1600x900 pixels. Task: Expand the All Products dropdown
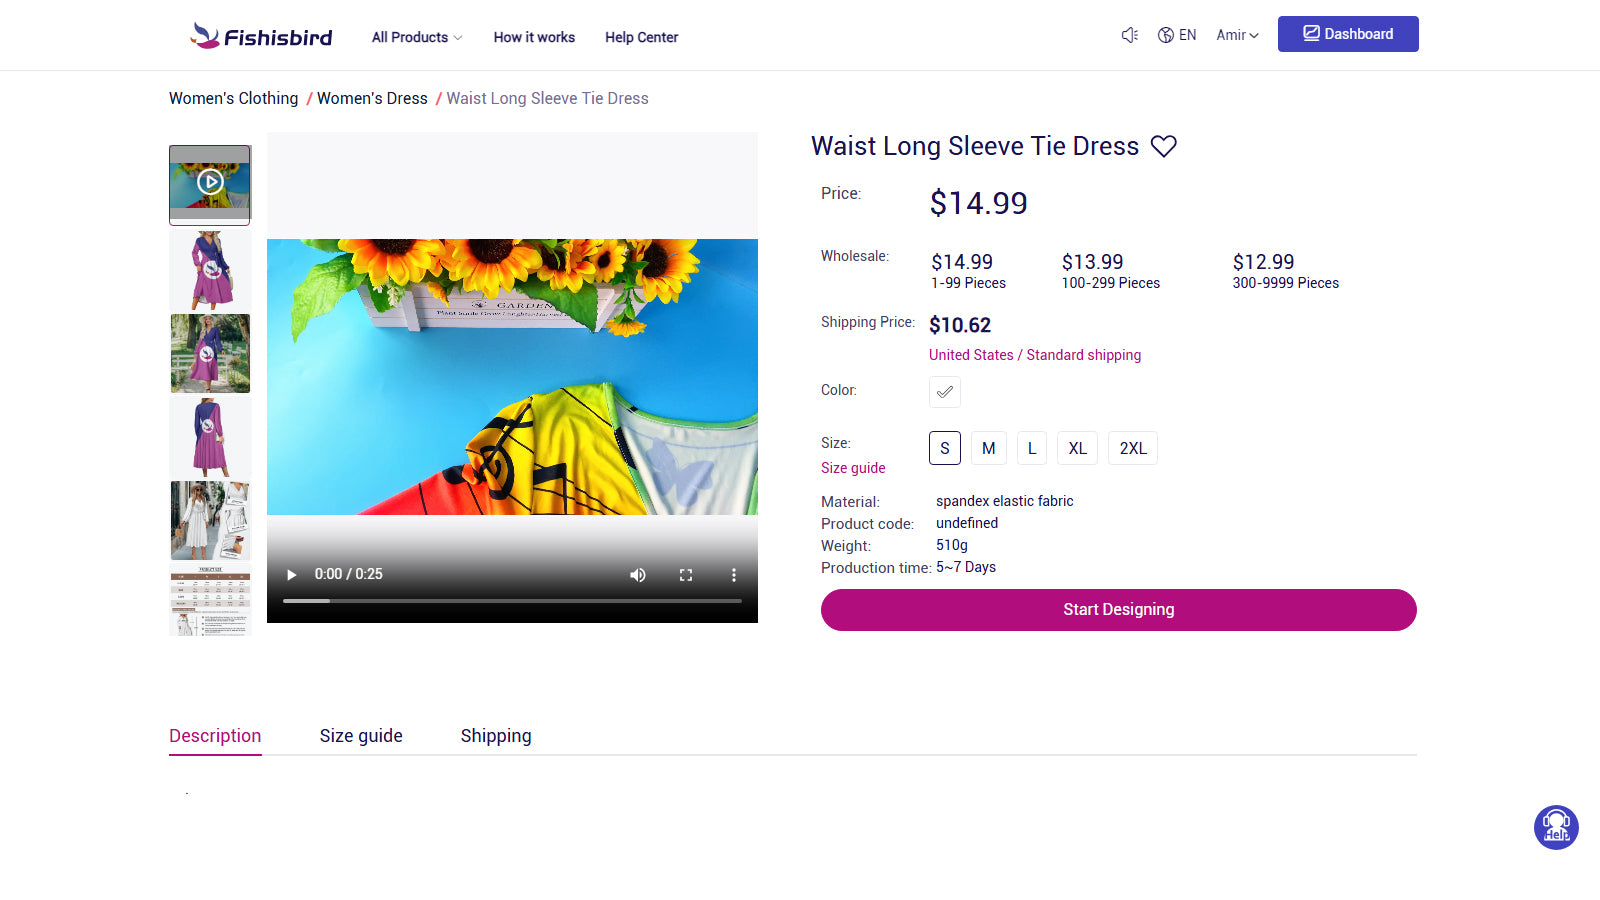[417, 37]
